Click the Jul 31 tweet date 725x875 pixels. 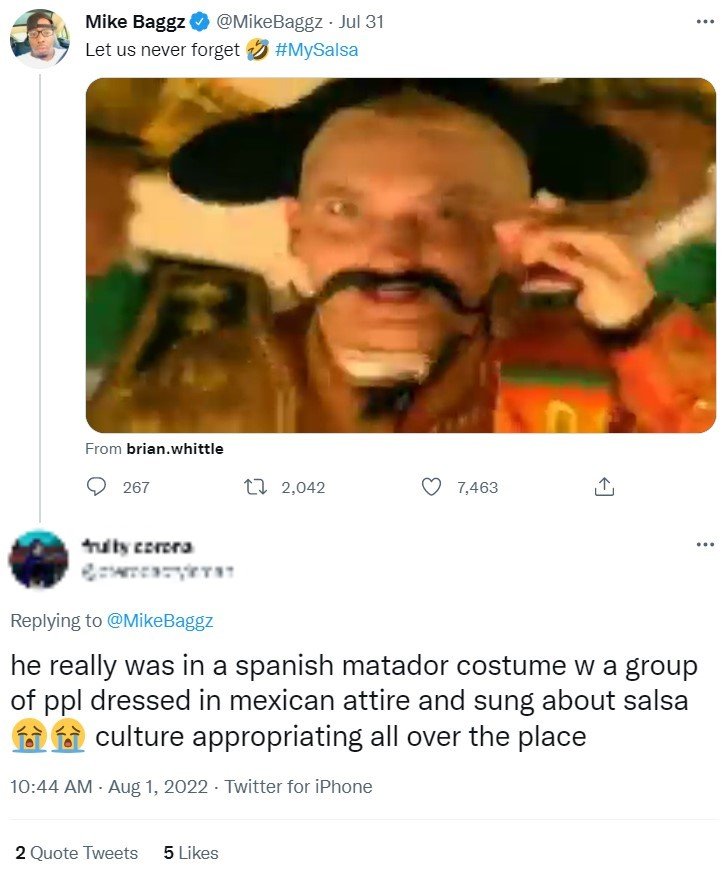[x=361, y=22]
